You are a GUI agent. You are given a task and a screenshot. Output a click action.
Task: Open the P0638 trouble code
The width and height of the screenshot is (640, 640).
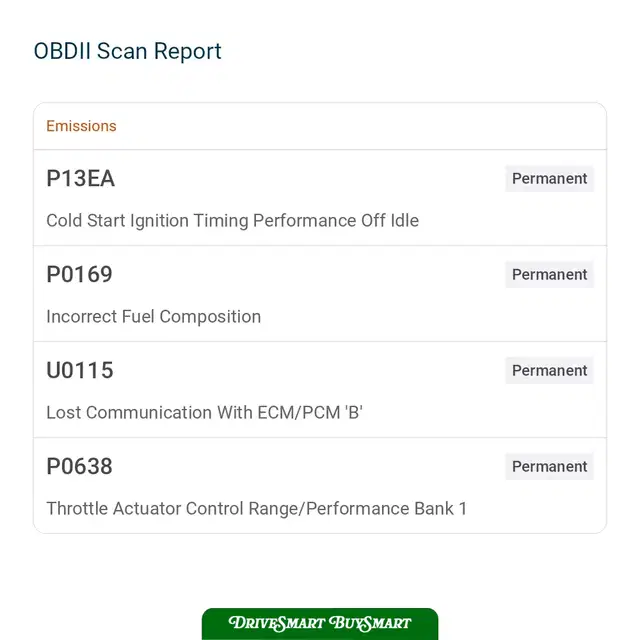click(80, 466)
